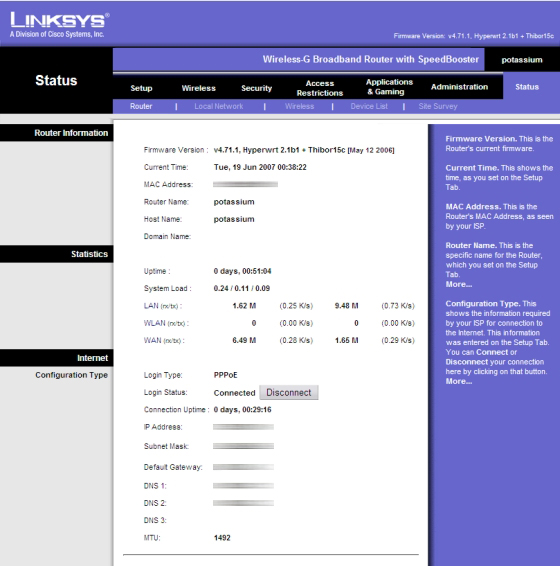
Task: Open the Router sub-tab
Action: point(141,106)
